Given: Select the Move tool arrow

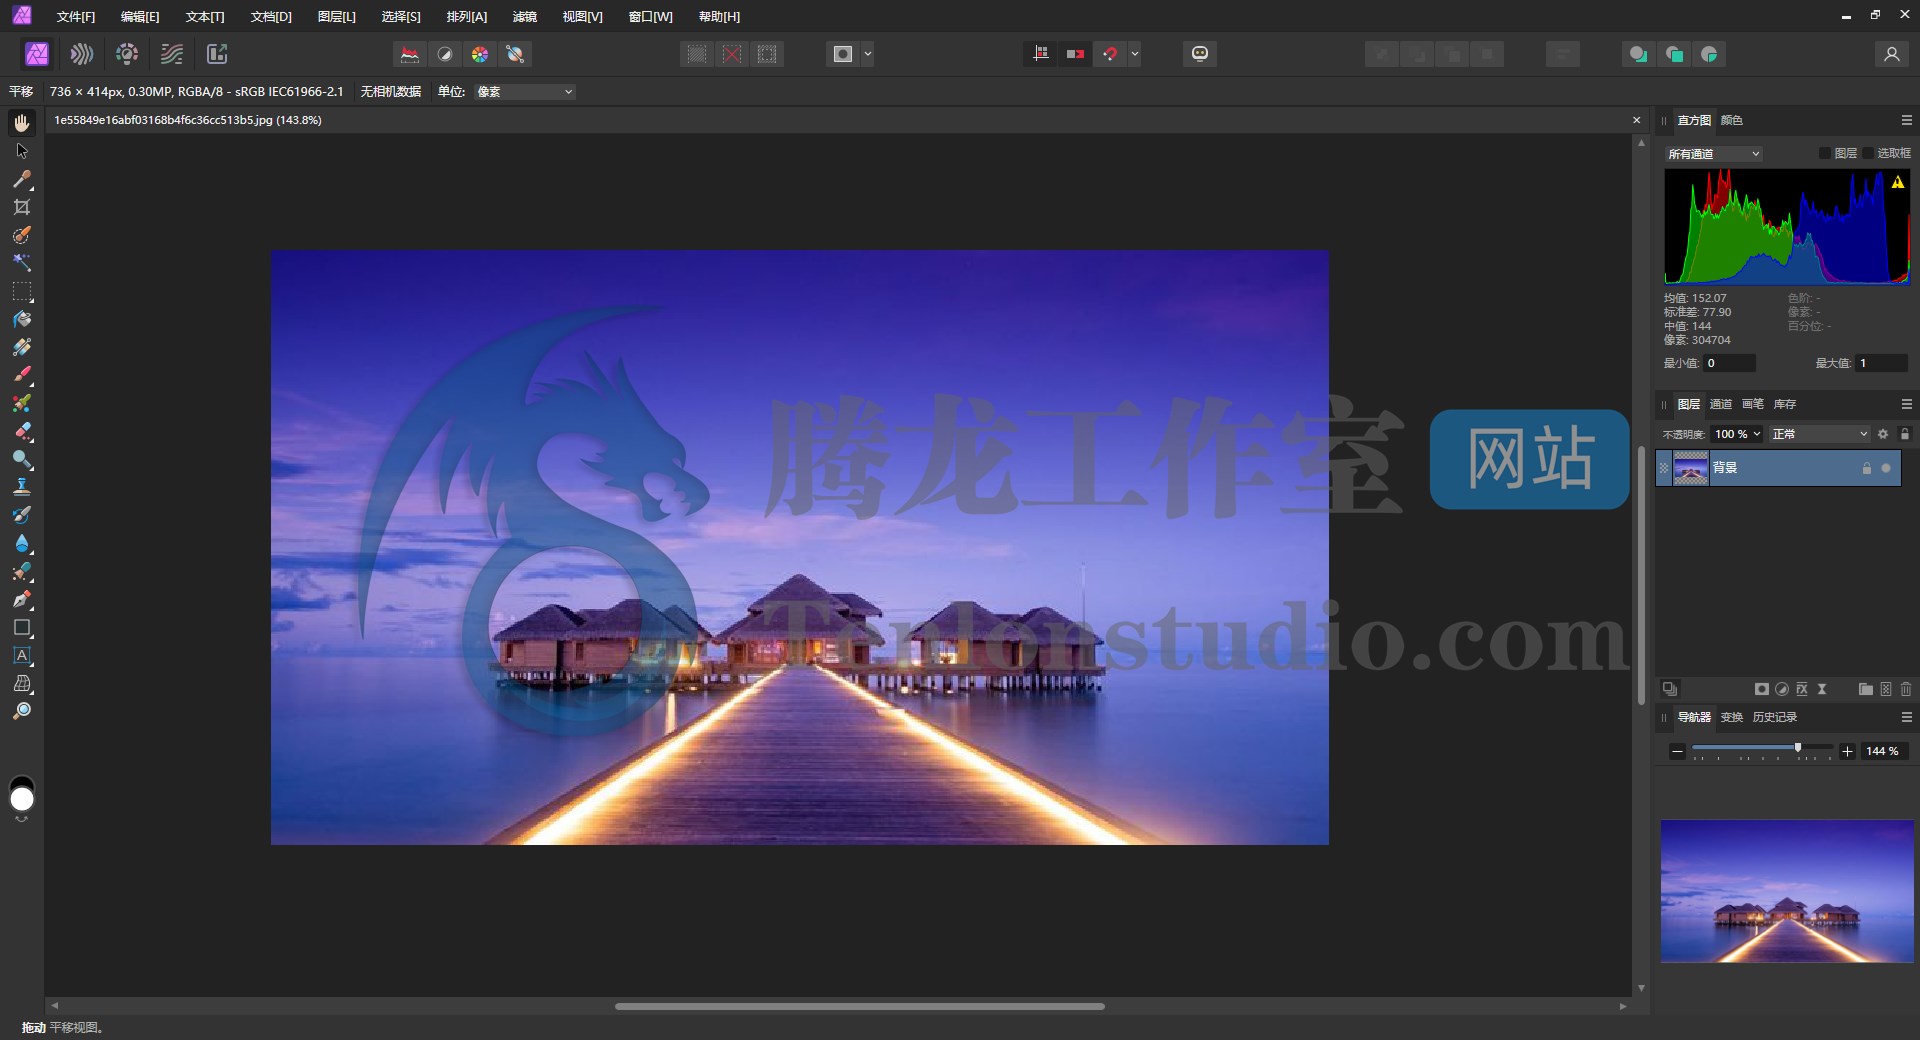Looking at the screenshot, I should pyautogui.click(x=22, y=151).
